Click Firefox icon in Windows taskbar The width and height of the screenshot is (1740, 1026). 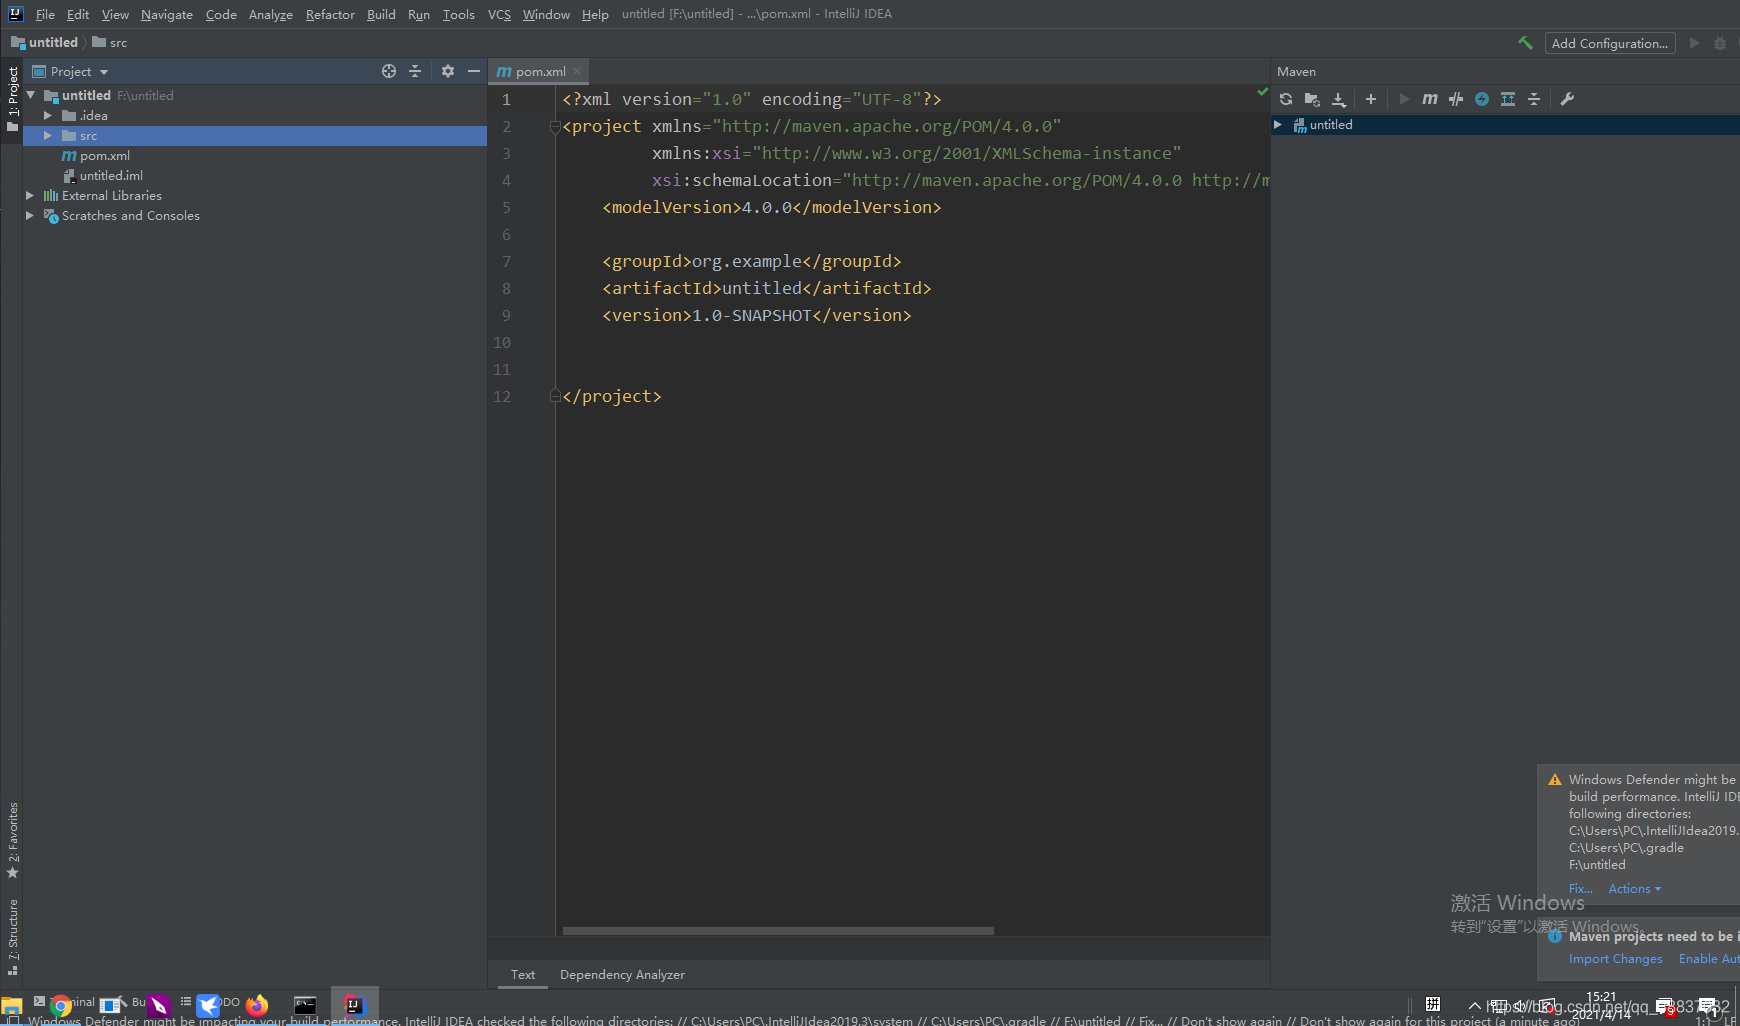click(x=257, y=1006)
